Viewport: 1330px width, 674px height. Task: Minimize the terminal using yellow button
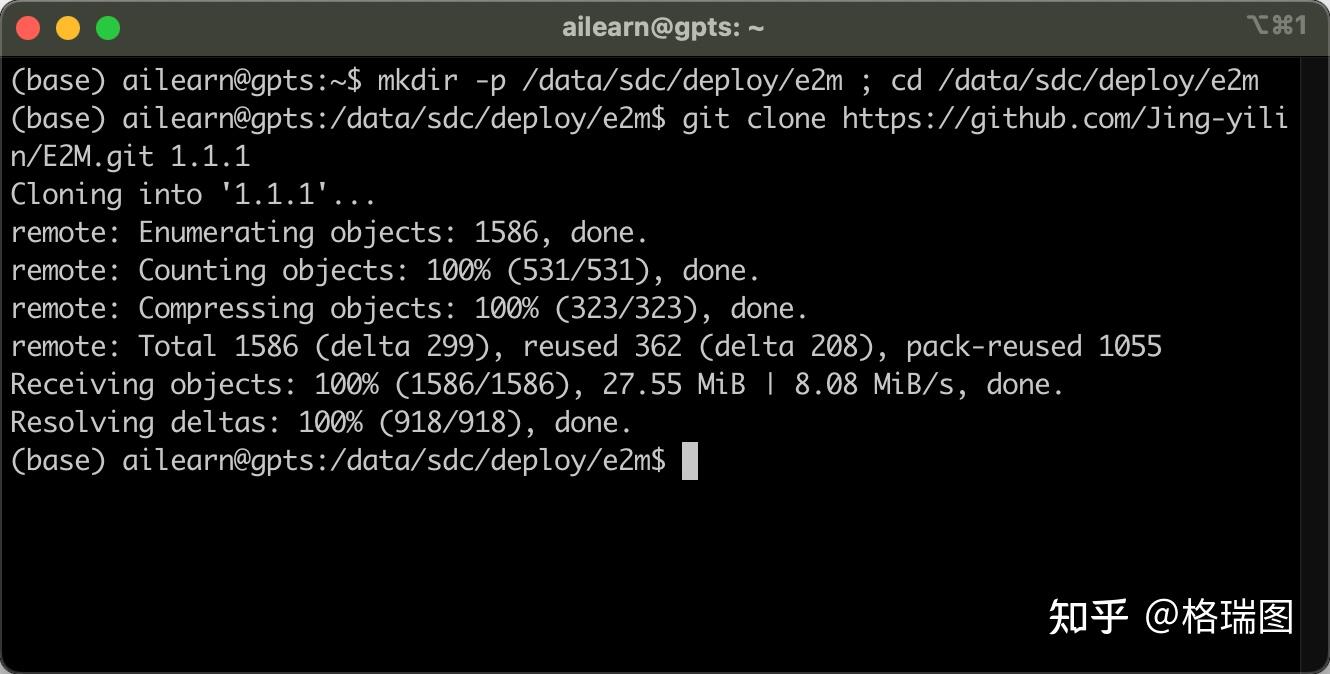68,28
